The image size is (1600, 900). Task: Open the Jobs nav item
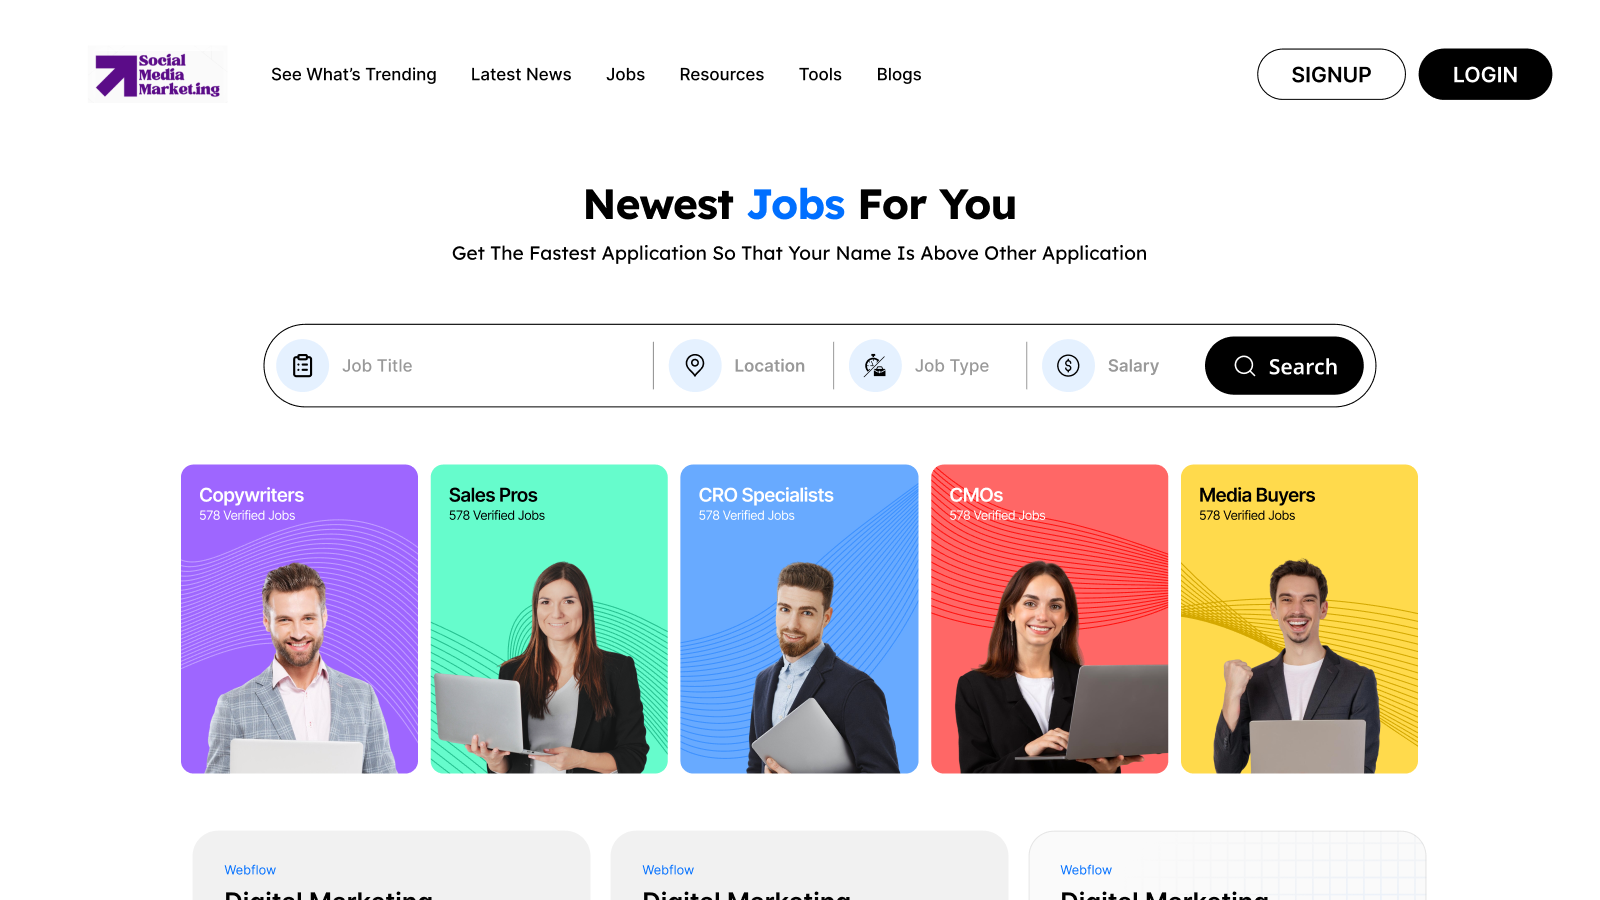pyautogui.click(x=625, y=75)
